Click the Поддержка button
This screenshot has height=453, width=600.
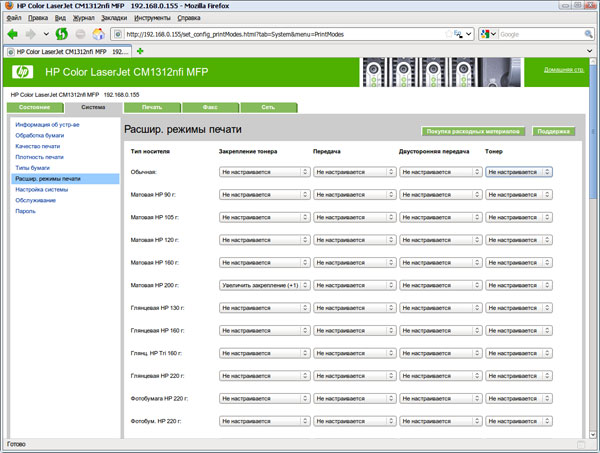553,131
